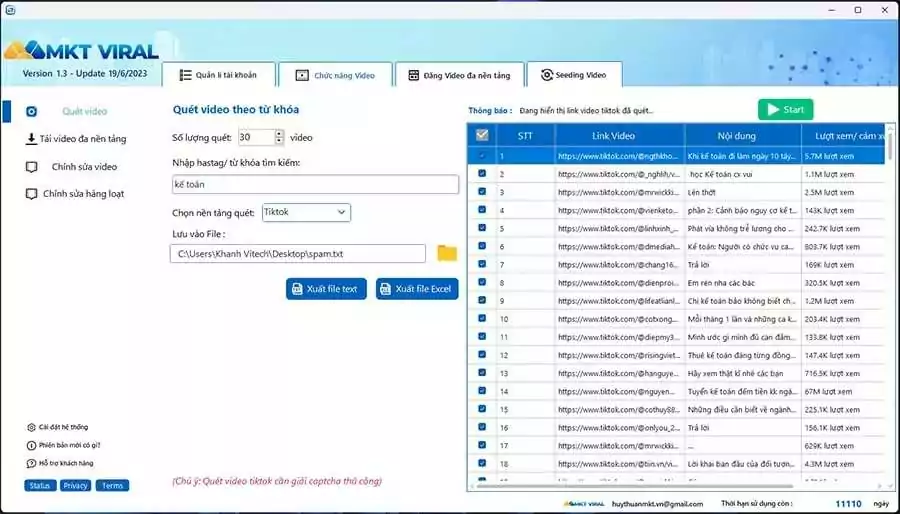This screenshot has height=514, width=900.
Task: Click the Số lượng quét field showing 30
Action: pos(256,137)
